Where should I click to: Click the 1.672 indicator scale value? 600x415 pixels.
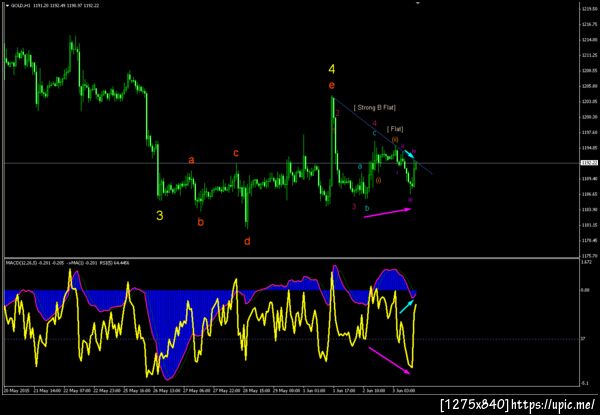pyautogui.click(x=587, y=262)
